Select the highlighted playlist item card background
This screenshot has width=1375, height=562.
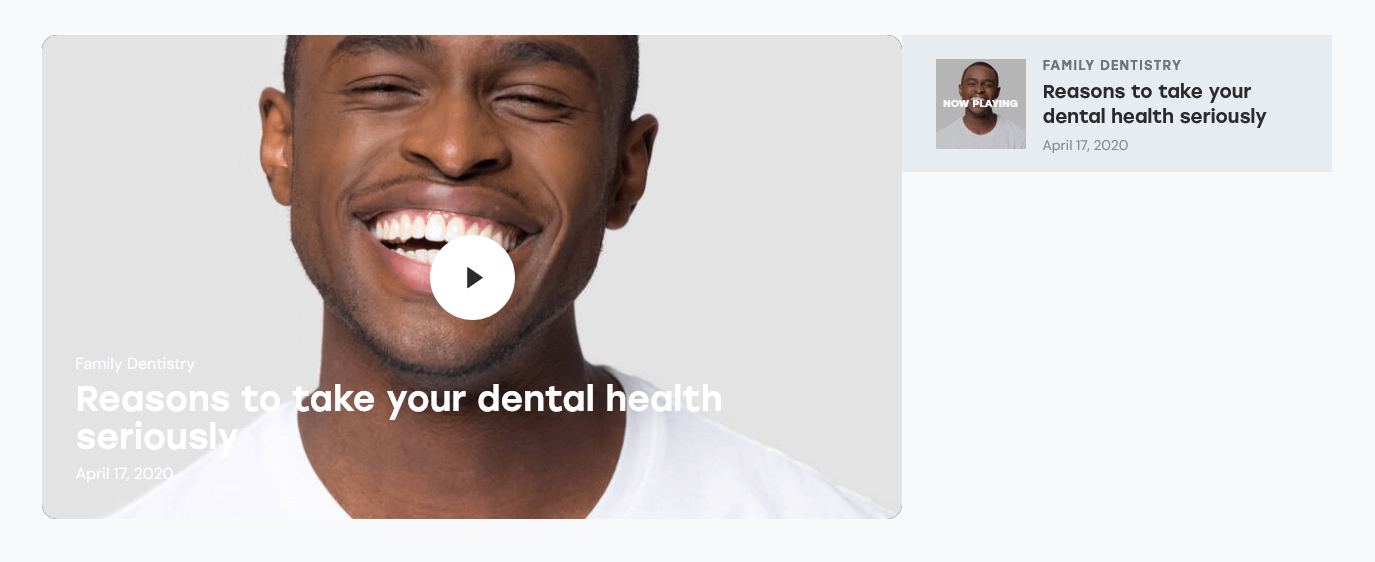pyautogui.click(x=1117, y=104)
